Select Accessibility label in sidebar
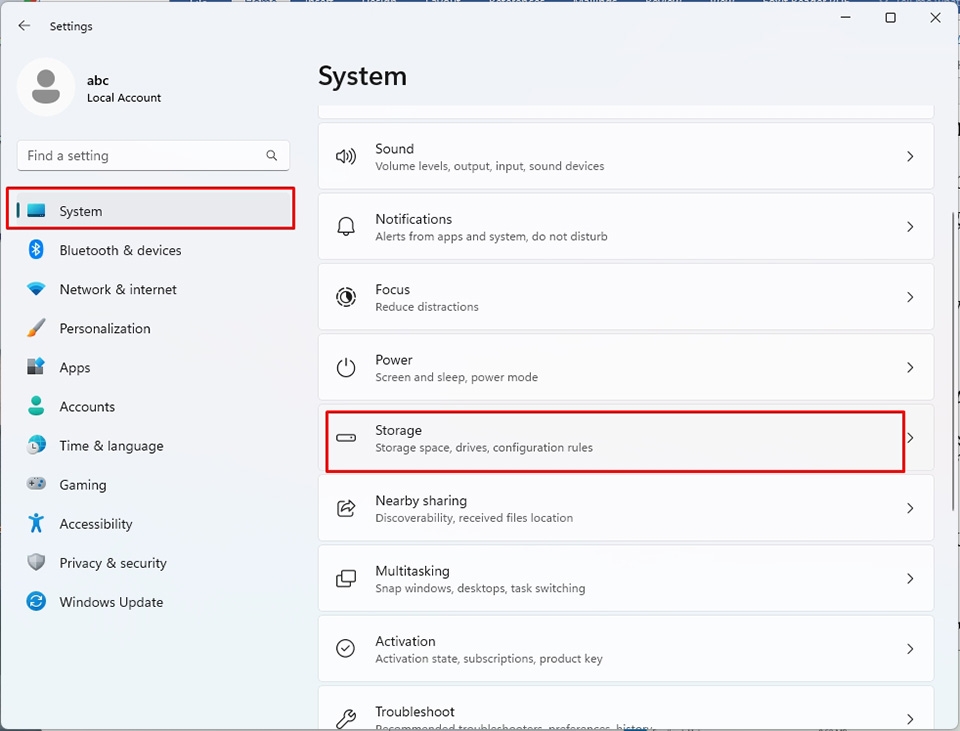Viewport: 960px width, 731px height. tap(96, 524)
